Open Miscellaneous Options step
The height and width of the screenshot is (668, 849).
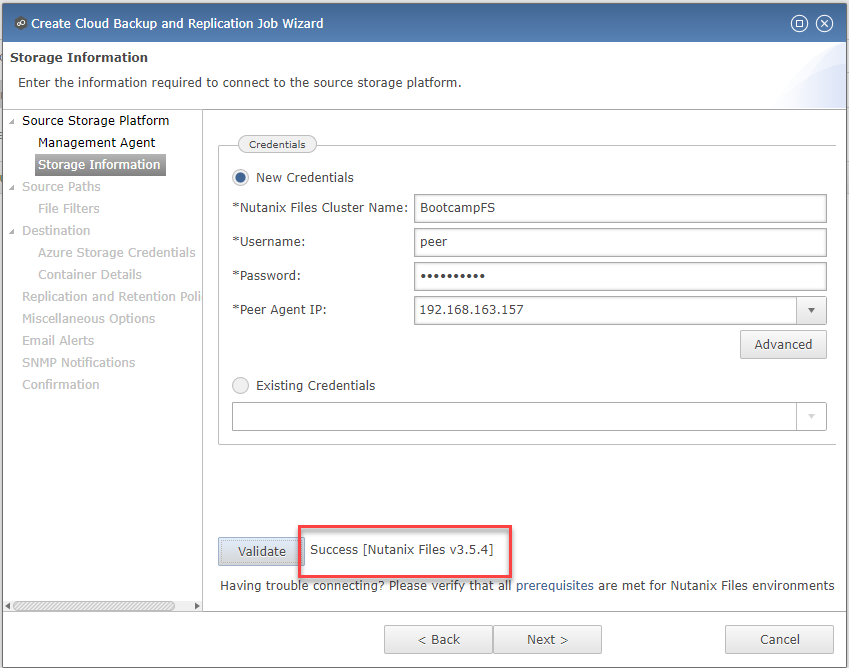pos(89,318)
